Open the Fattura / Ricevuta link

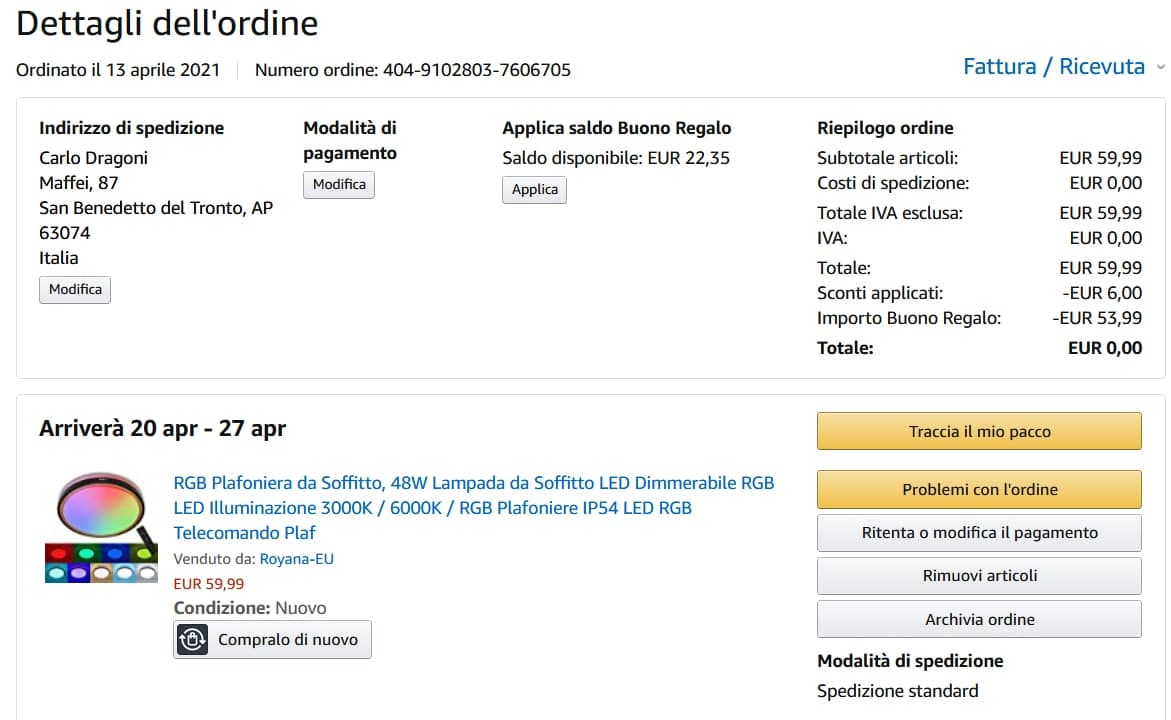pos(1053,67)
